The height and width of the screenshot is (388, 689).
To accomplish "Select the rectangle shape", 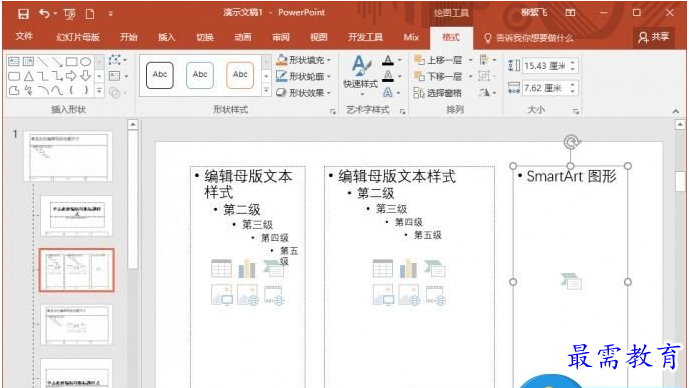I will click(71, 62).
